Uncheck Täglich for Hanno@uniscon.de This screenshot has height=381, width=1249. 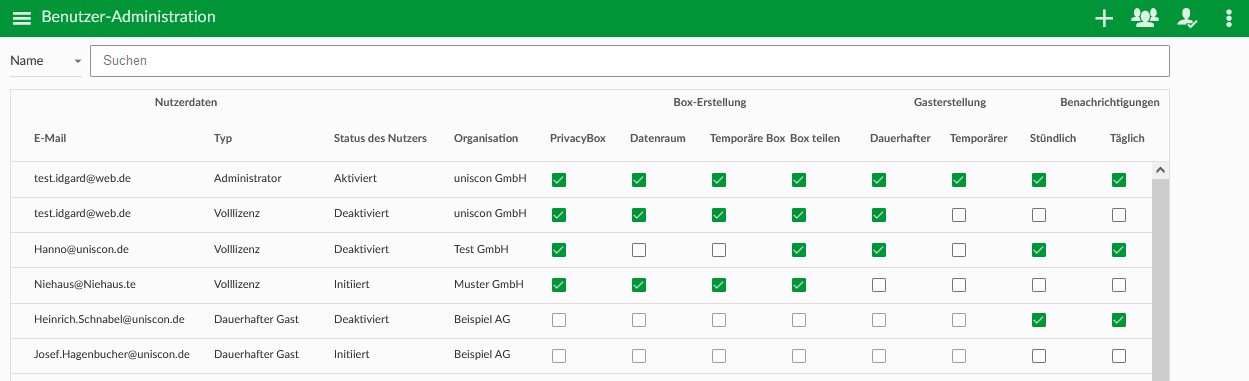[1118, 250]
